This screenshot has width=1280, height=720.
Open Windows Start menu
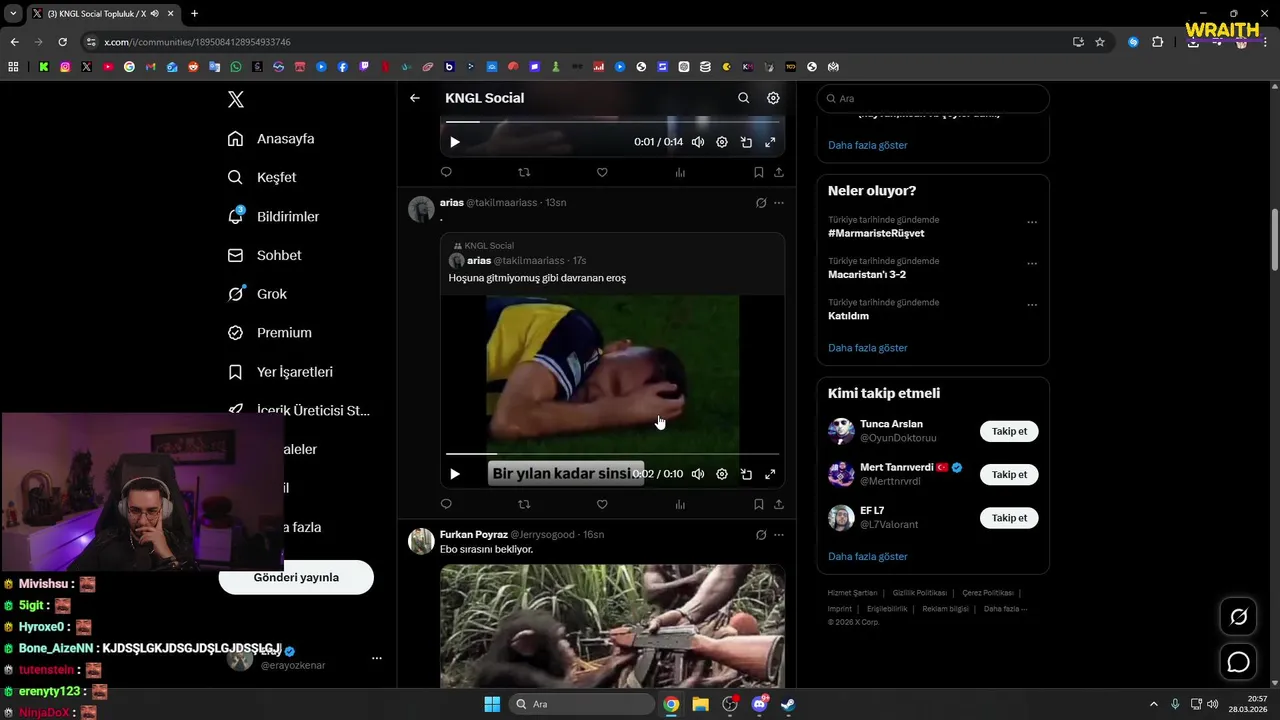point(492,704)
